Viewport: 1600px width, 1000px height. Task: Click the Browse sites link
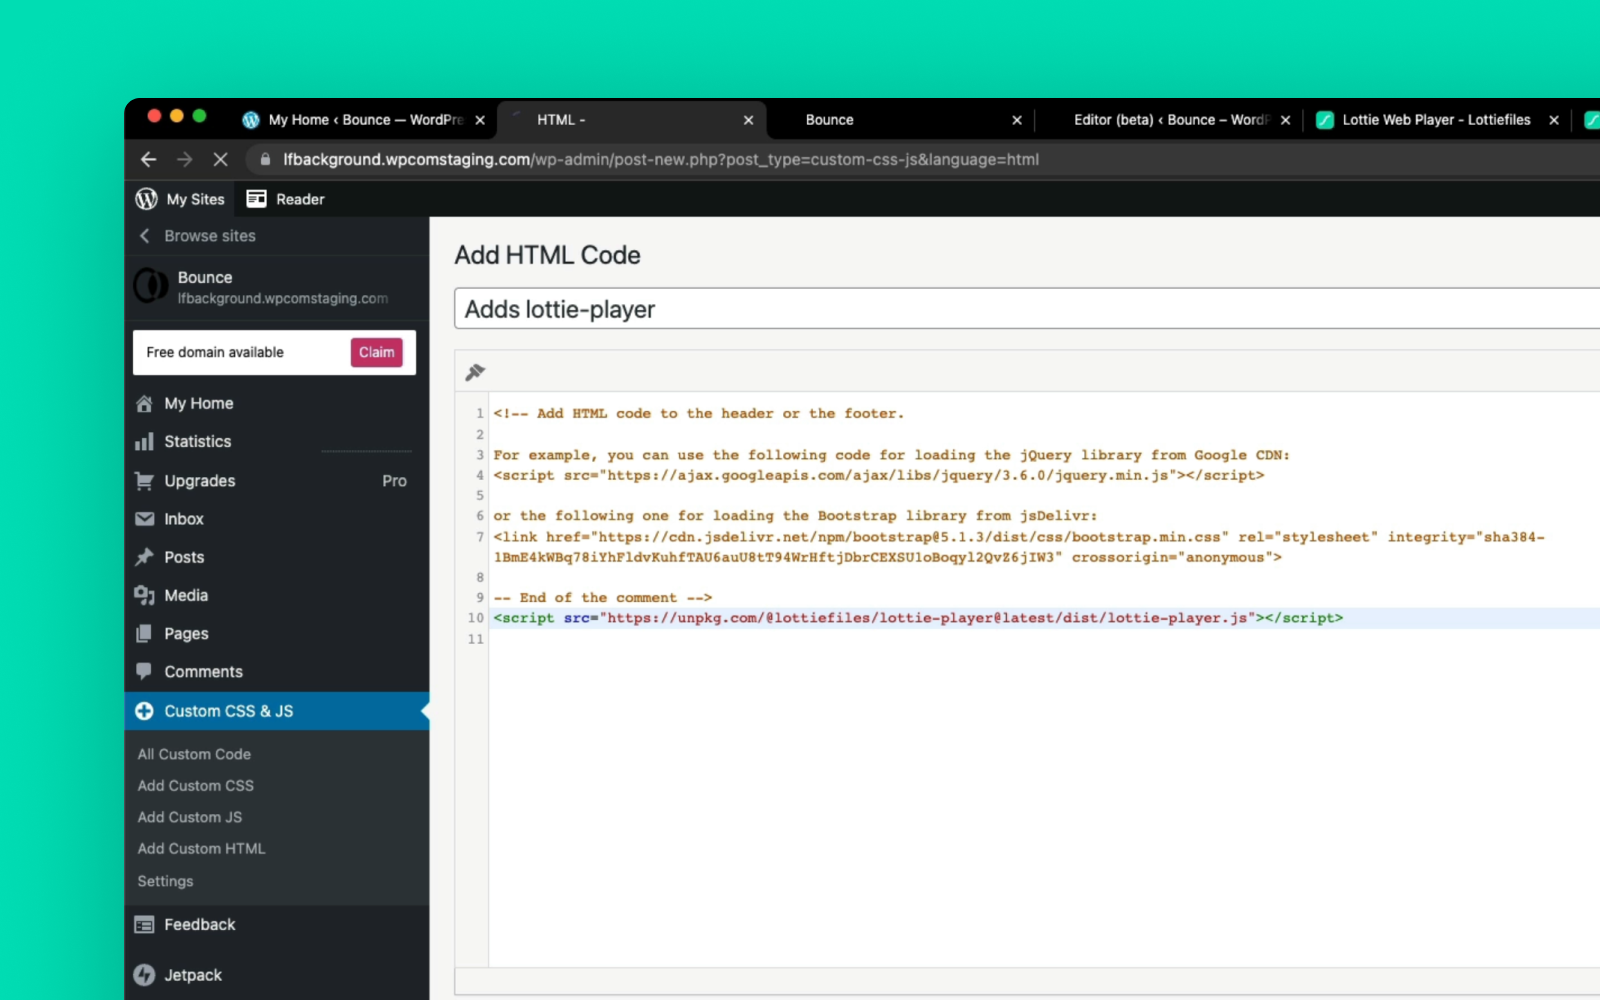click(x=210, y=236)
